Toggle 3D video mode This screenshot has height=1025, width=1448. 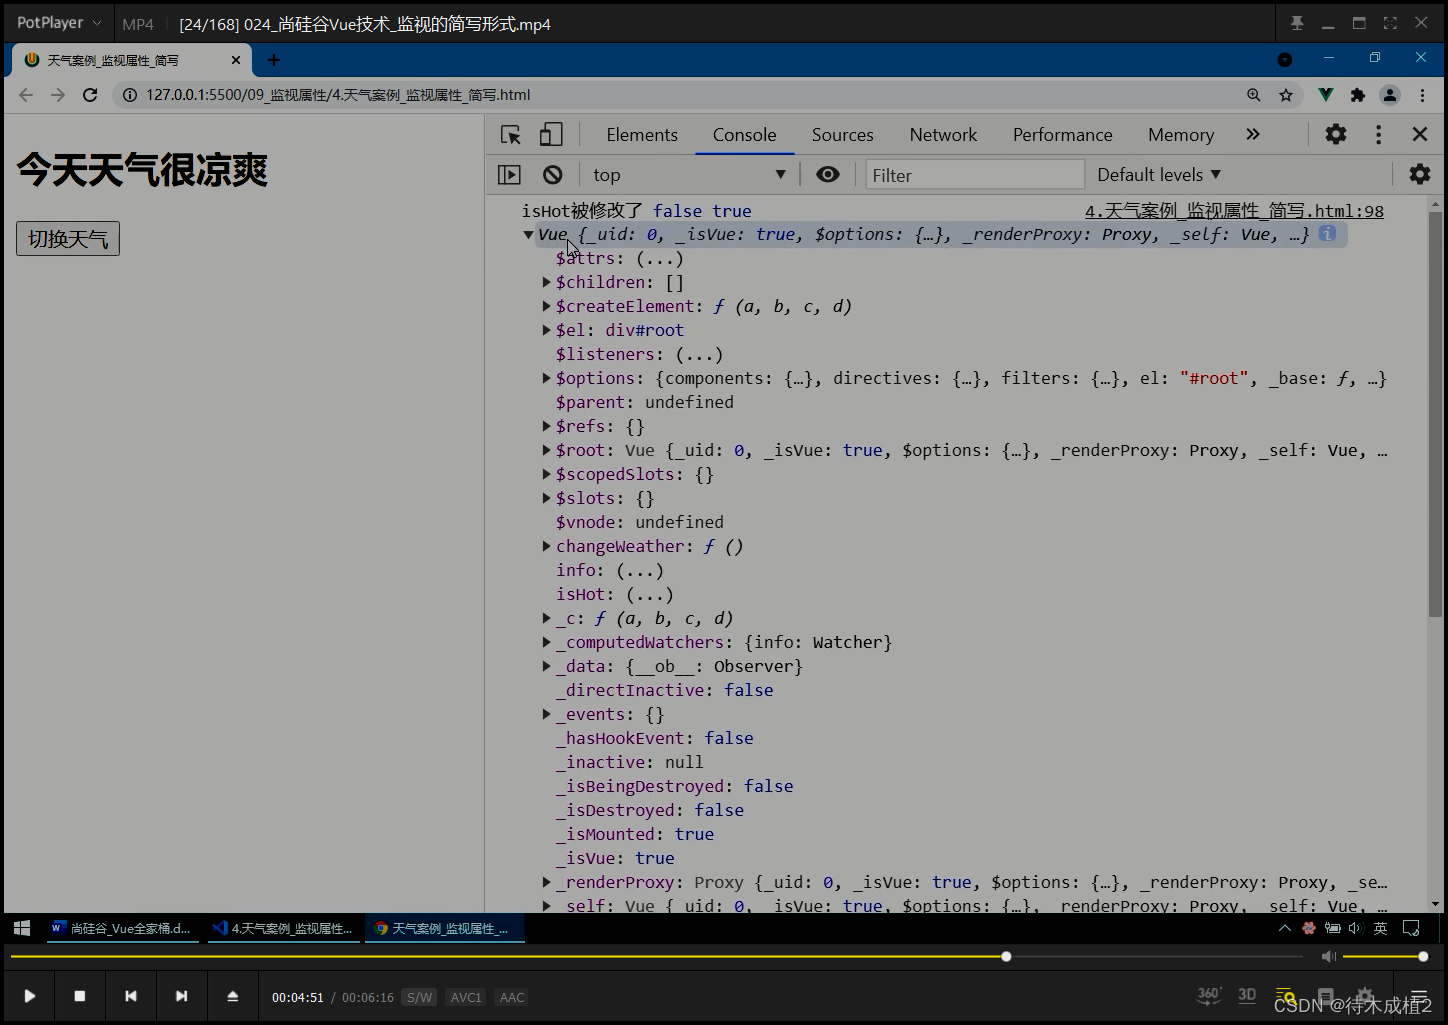coord(1247,995)
